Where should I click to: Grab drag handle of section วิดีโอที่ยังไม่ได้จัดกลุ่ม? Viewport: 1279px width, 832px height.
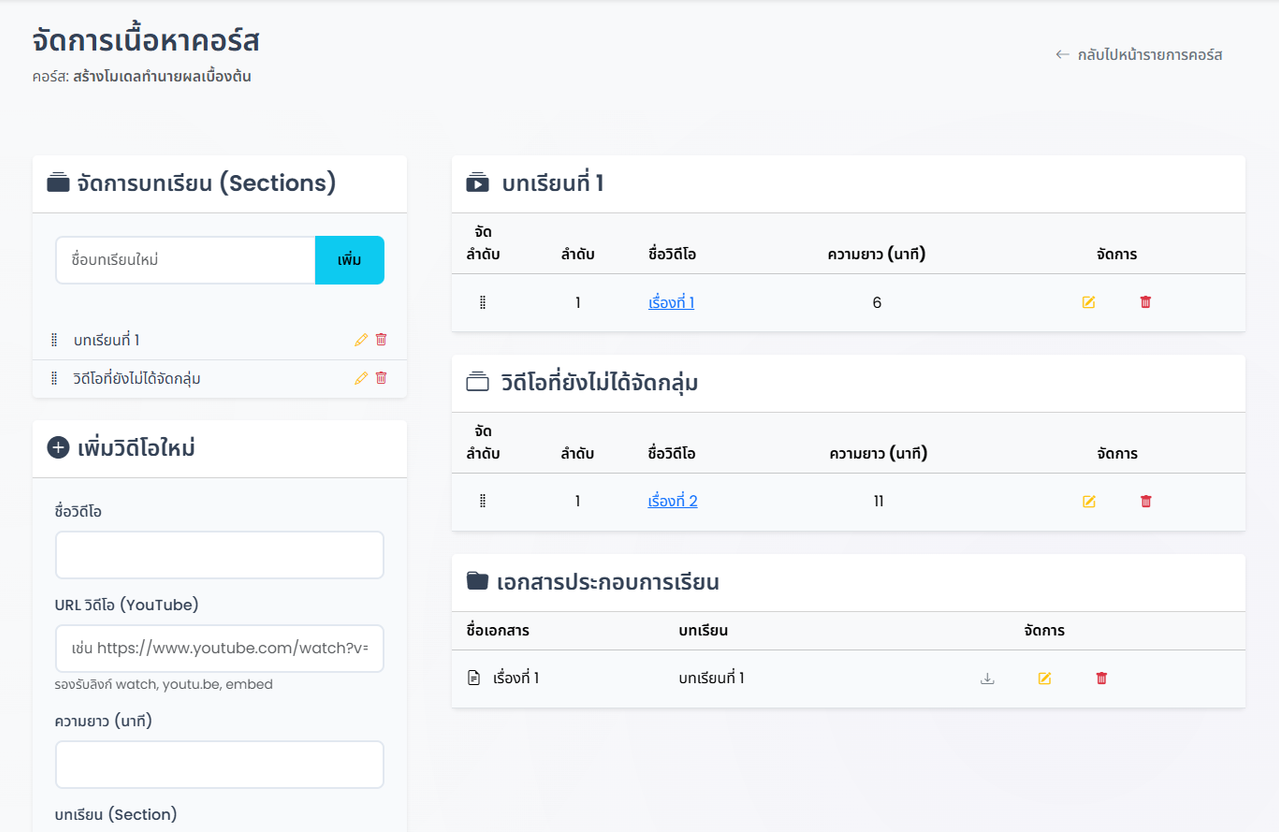54,378
